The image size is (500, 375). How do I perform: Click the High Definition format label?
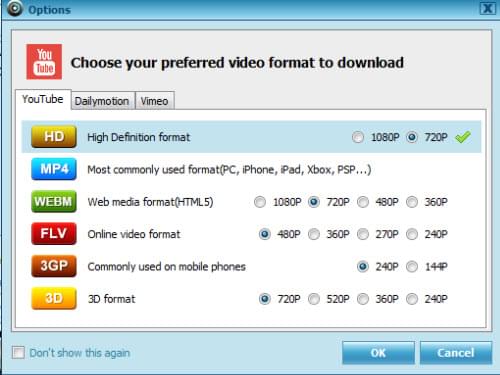point(139,137)
